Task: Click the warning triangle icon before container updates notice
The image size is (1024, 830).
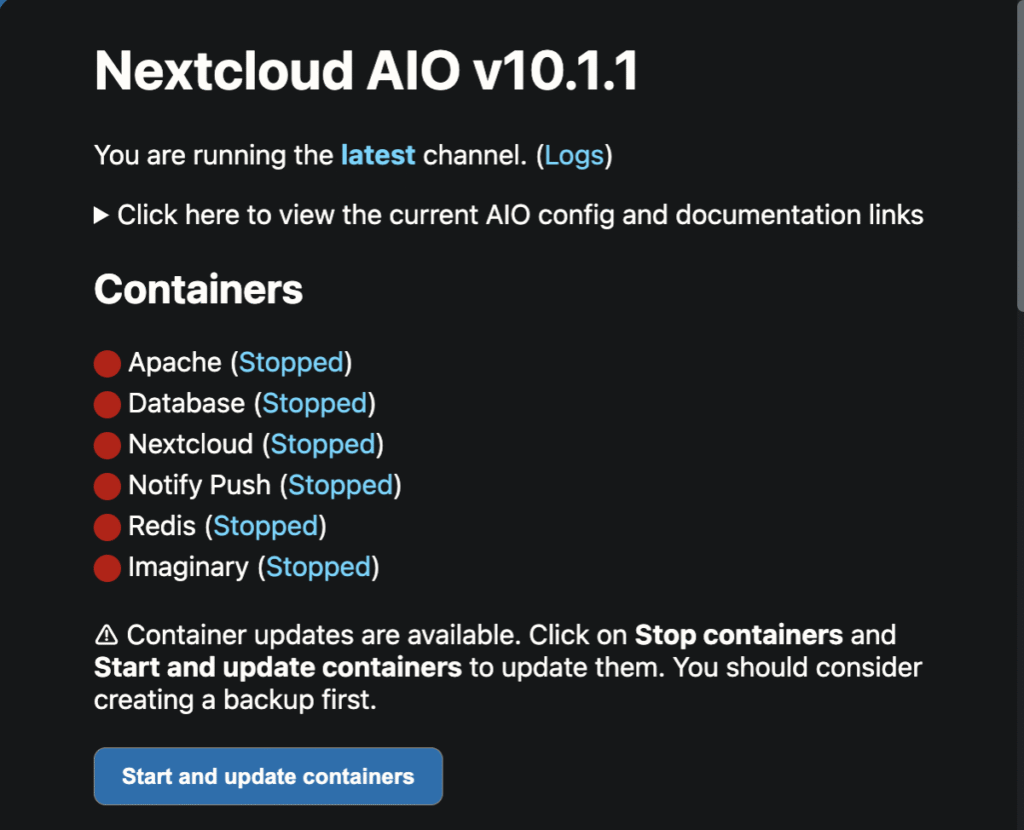Action: 106,635
